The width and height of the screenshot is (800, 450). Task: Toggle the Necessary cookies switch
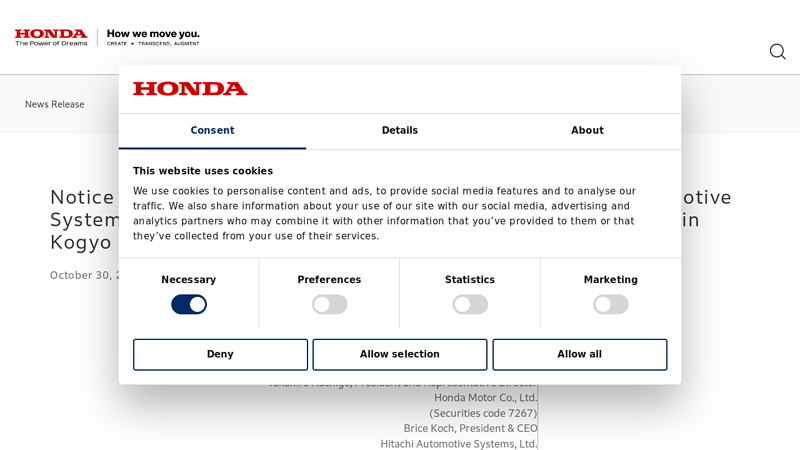[189, 305]
